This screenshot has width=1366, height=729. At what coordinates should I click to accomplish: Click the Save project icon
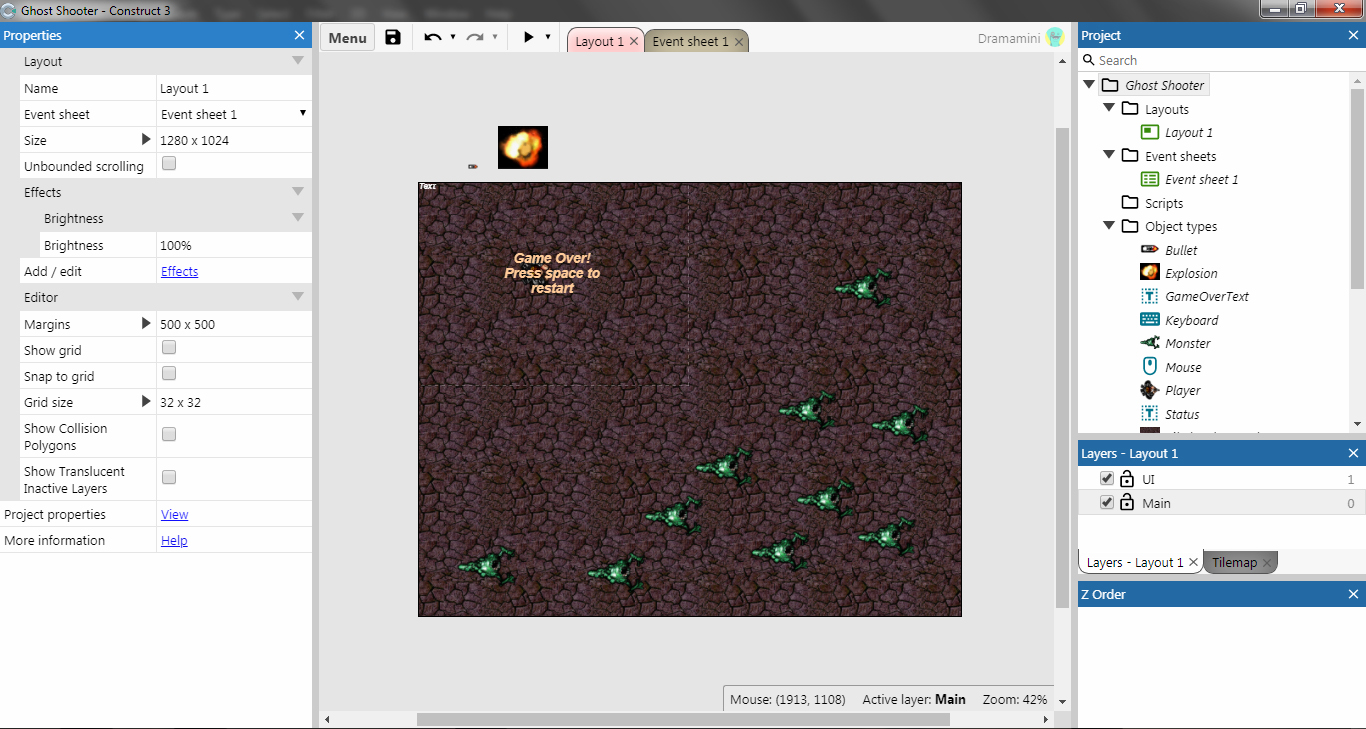tap(393, 38)
